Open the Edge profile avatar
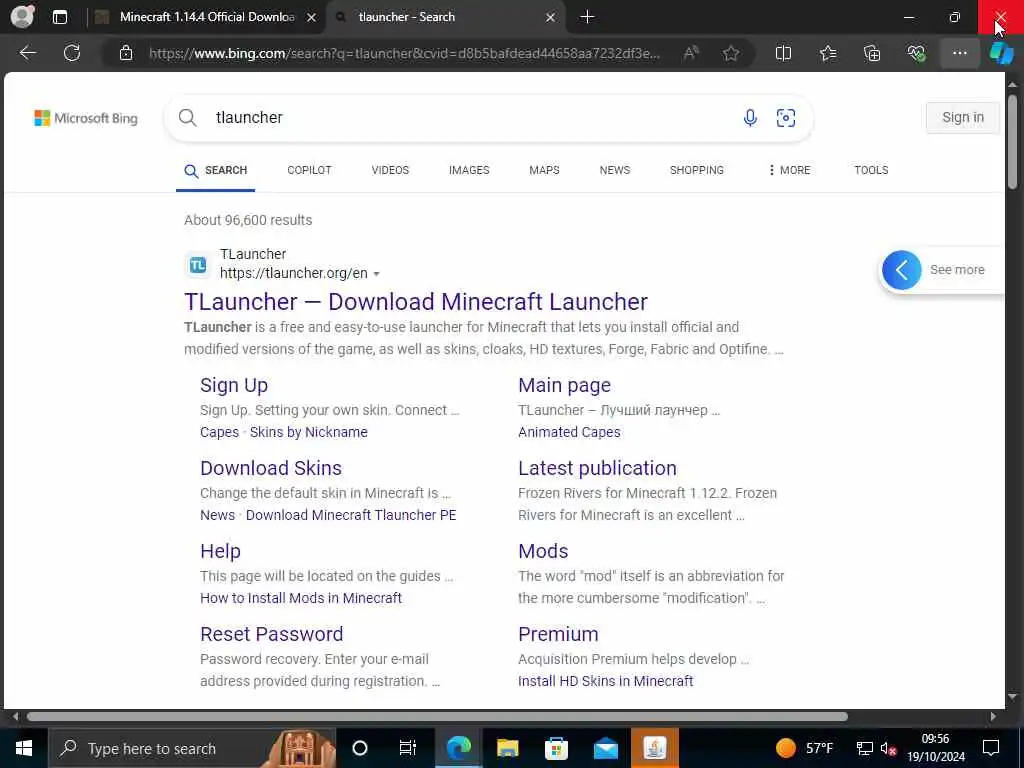Screen dimensions: 1024x768 tap(22, 16)
